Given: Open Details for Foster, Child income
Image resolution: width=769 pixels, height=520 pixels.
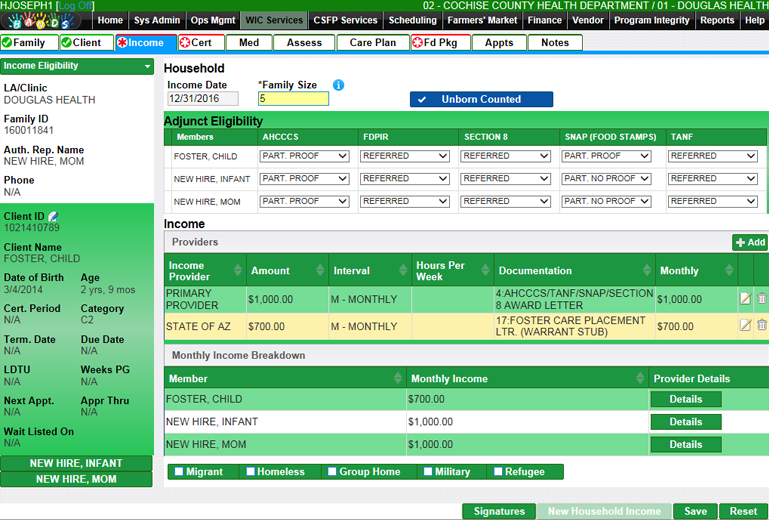Looking at the screenshot, I should [x=685, y=399].
